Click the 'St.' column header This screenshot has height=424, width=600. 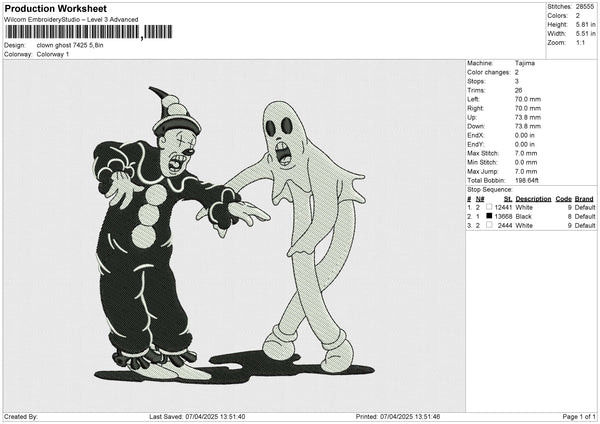(x=508, y=199)
